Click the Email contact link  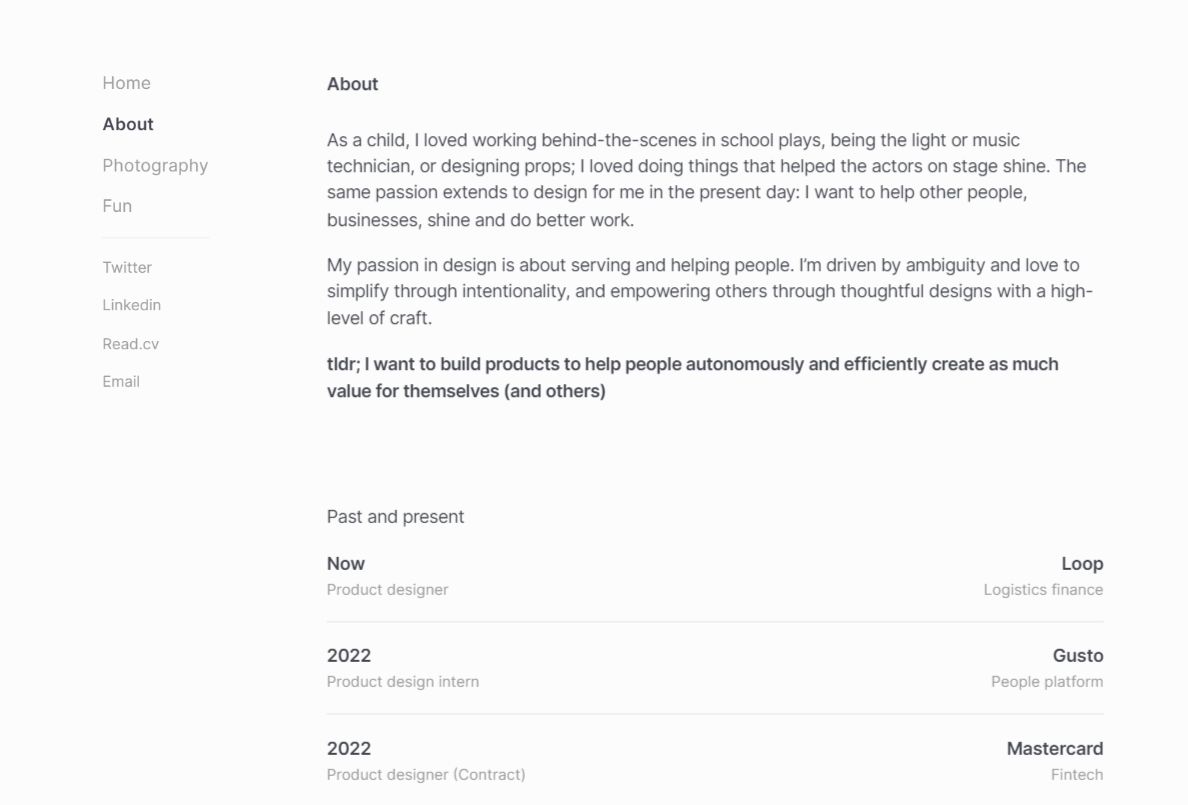(x=121, y=381)
